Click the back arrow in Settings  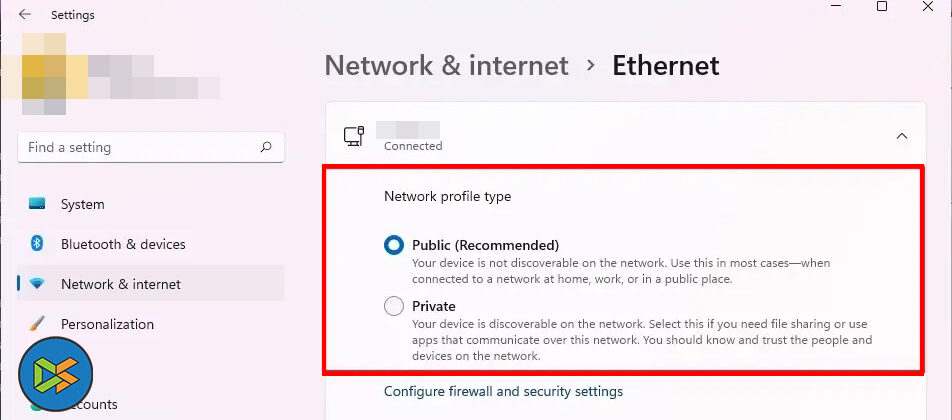point(25,15)
